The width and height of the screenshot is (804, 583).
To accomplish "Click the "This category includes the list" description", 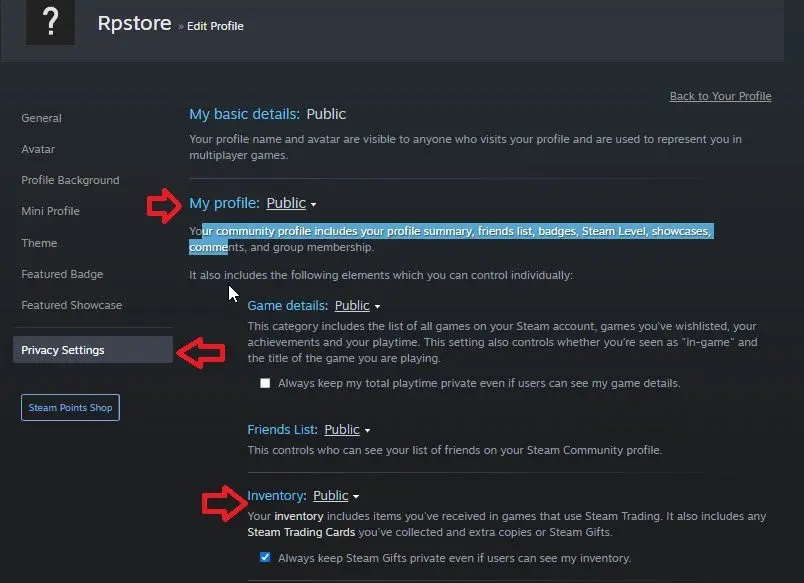I will tap(502, 342).
